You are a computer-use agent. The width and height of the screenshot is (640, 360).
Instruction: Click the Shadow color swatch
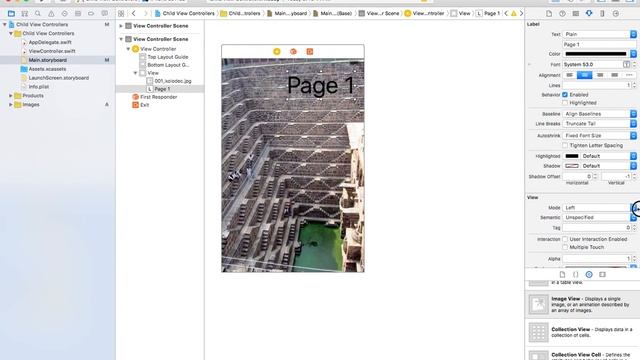(572, 166)
